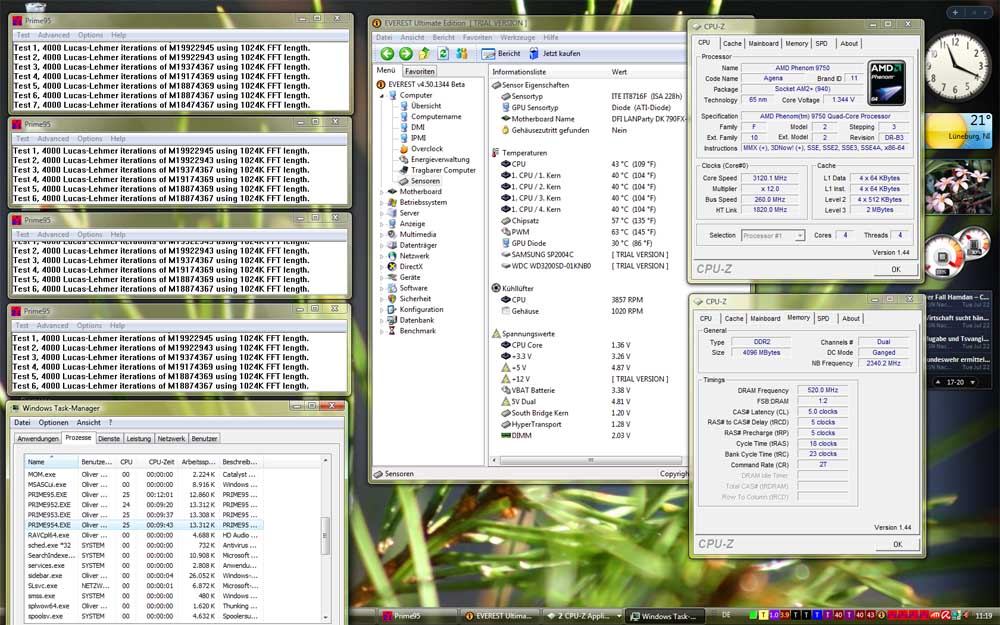Screen dimensions: 1000x625
Task: Click the Lüneburg weather sidebar gadget
Action: point(959,130)
